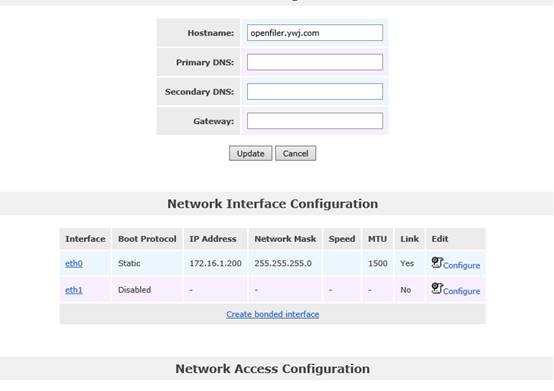Click the Network Interface Configuration heading
The height and width of the screenshot is (391, 554).
pyautogui.click(x=272, y=204)
